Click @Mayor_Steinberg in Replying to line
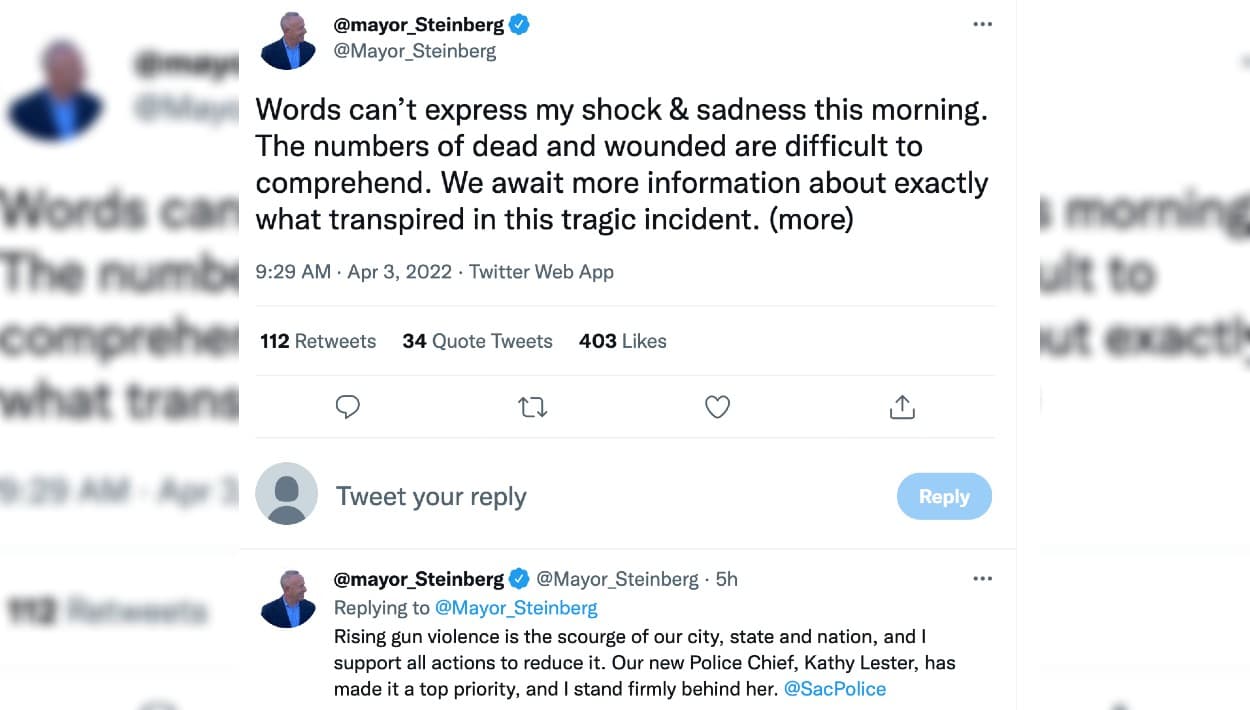Image resolution: width=1250 pixels, height=710 pixels. click(x=516, y=608)
